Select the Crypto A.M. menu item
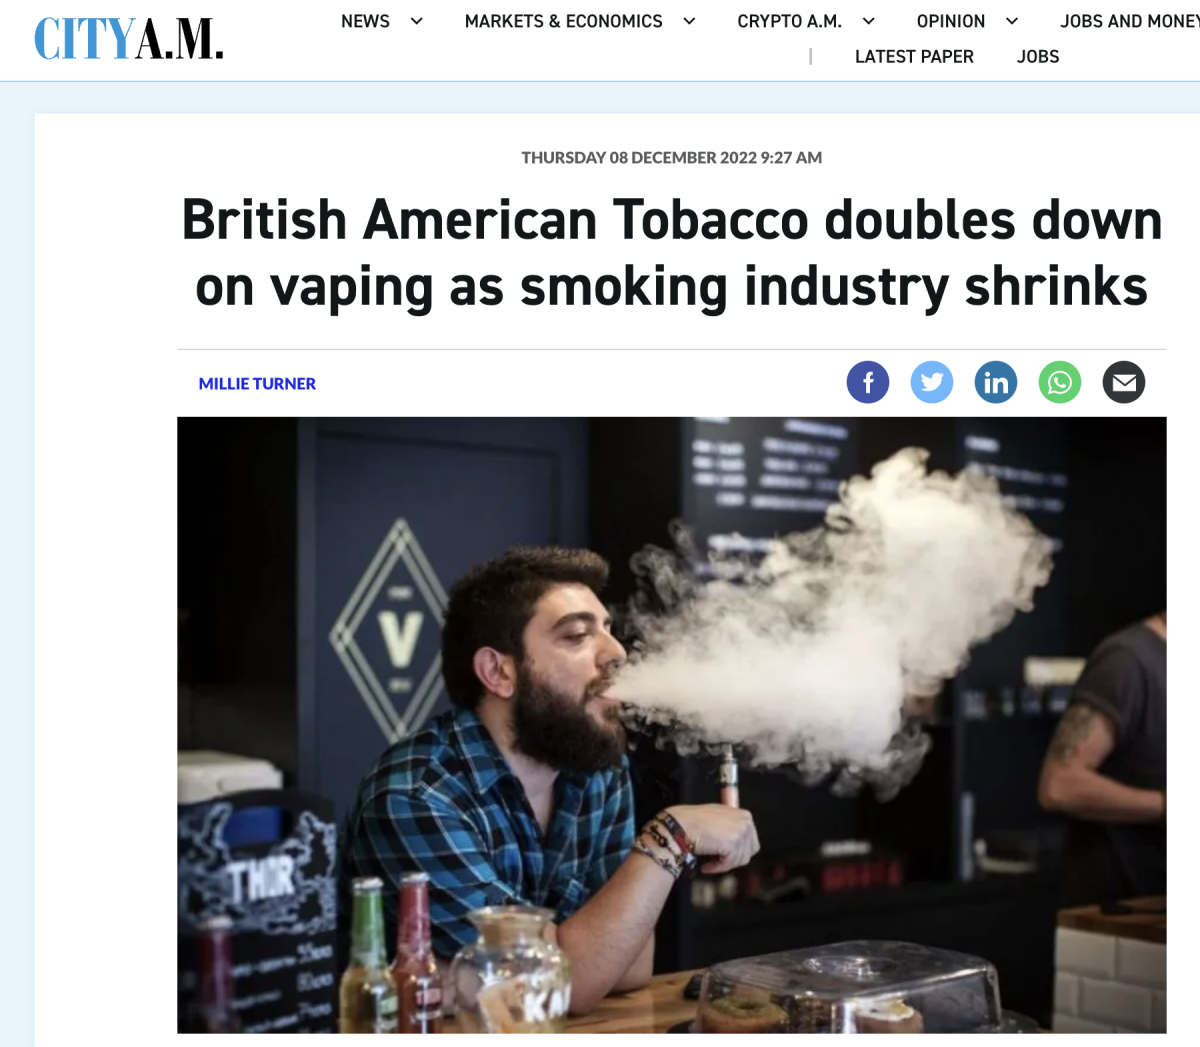This screenshot has height=1047, width=1200. pos(789,21)
